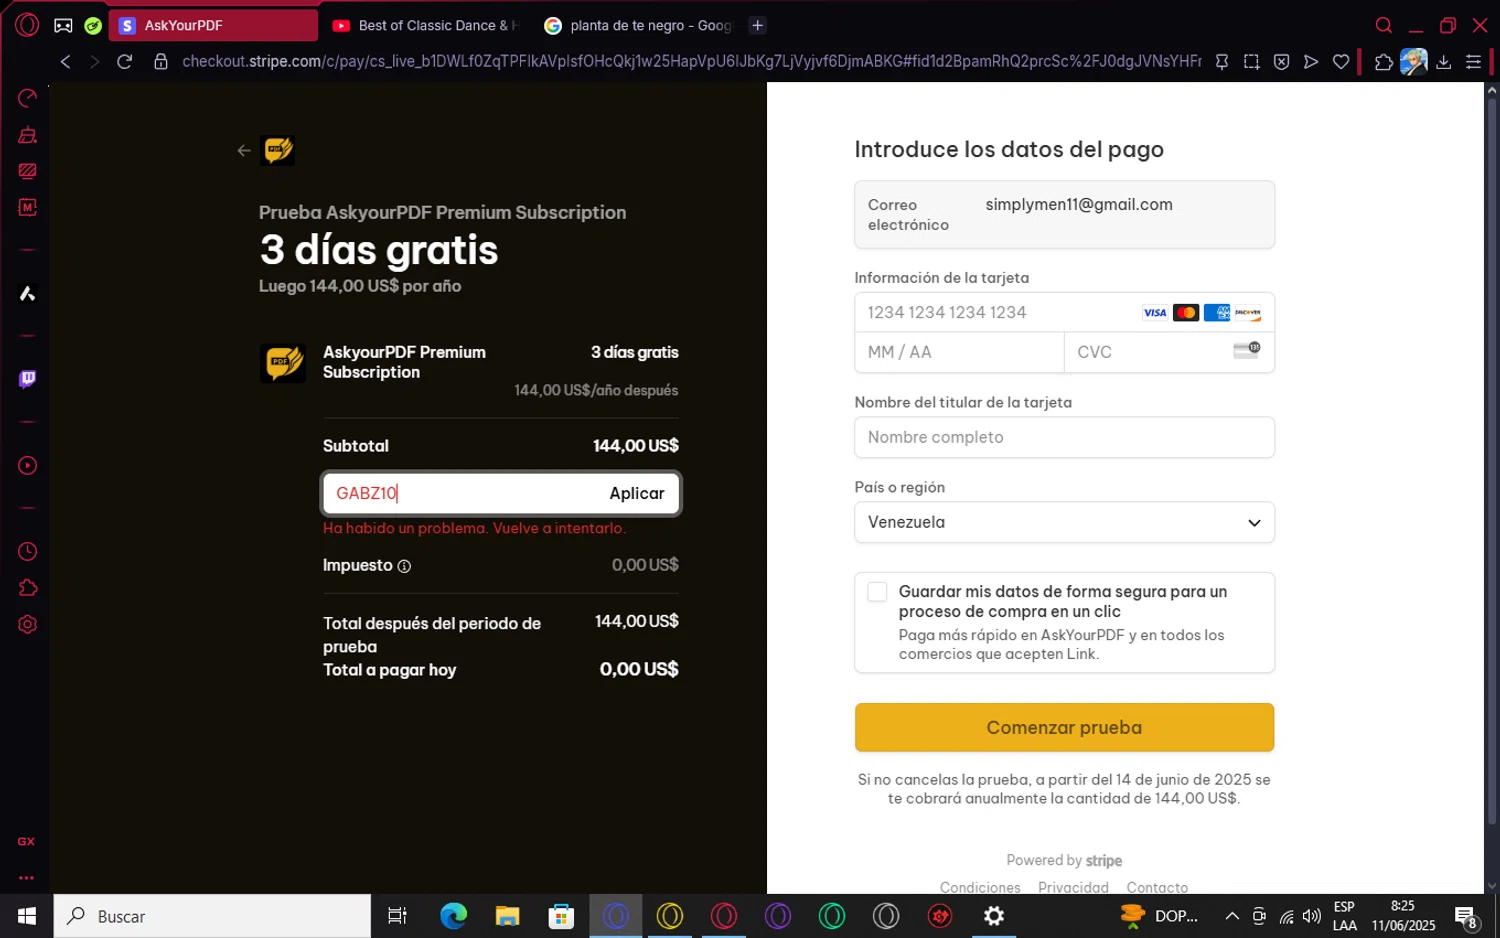Open Microsoft Edge from taskbar

[x=453, y=916]
